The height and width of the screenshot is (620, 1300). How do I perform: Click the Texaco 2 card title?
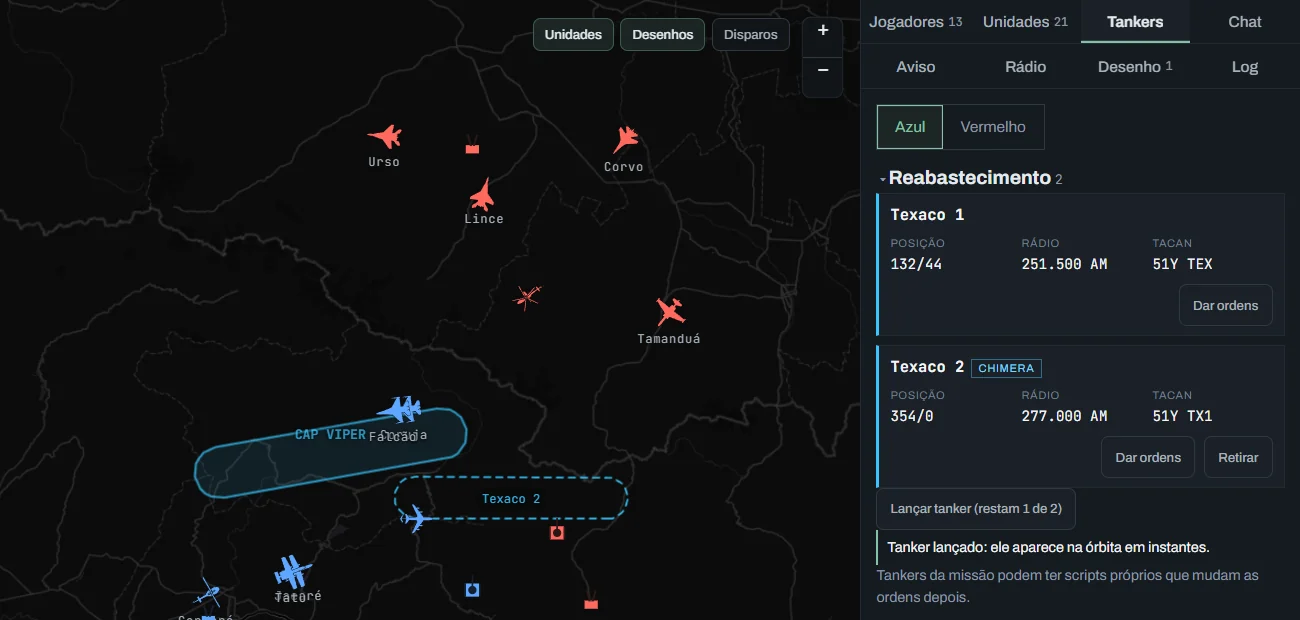click(927, 367)
